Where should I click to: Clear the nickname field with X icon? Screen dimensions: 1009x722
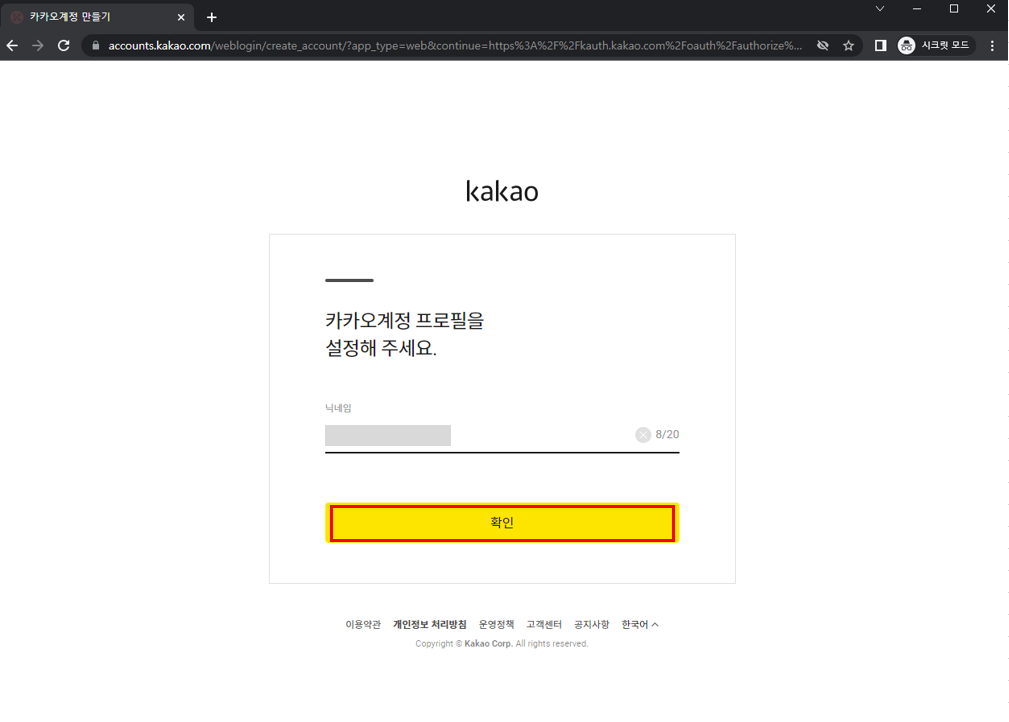click(x=643, y=435)
